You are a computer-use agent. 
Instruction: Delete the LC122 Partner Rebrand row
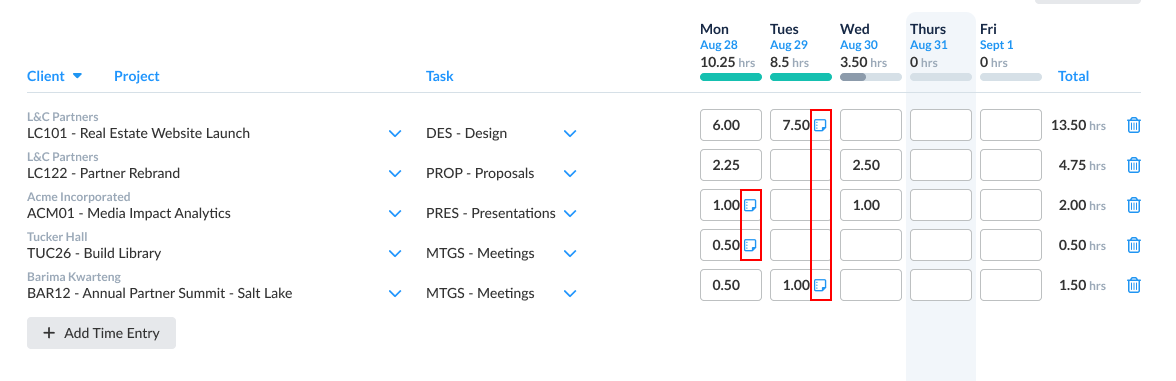(1134, 165)
